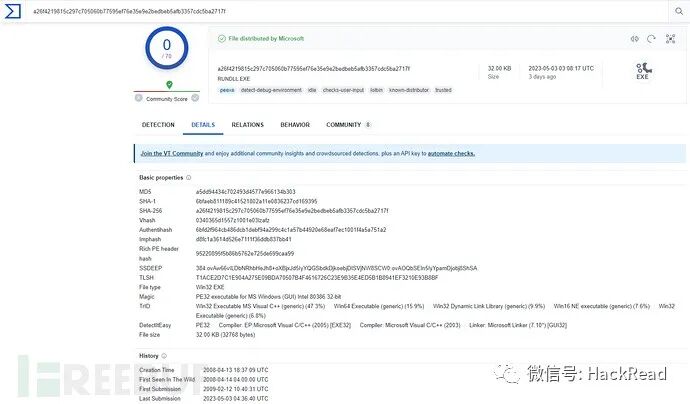Viewport: 690px width, 404px height.
Task: Click the 32.00 KB size value
Action: click(x=499, y=69)
